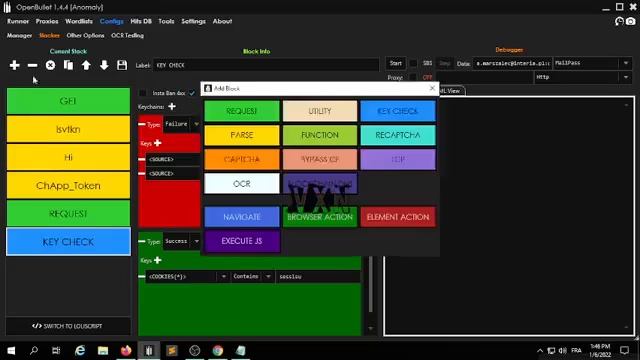Click the add block plus icon
The width and height of the screenshot is (640, 360).
tap(15, 65)
